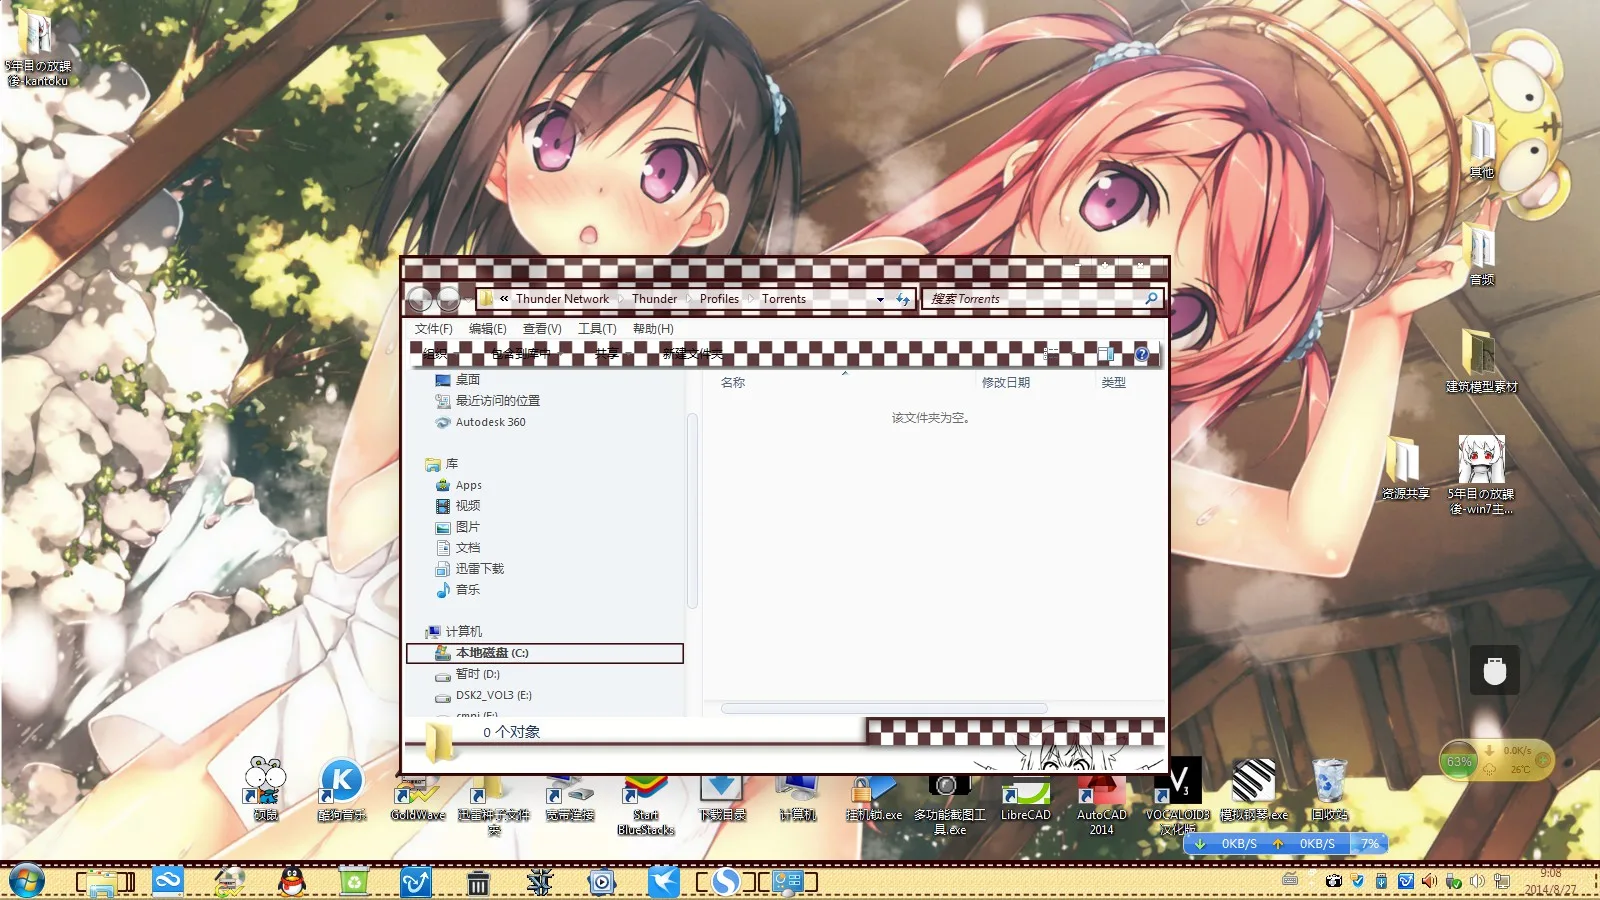Screen dimensions: 1600x900
Task: Click the Windows Start orb
Action: [26, 882]
